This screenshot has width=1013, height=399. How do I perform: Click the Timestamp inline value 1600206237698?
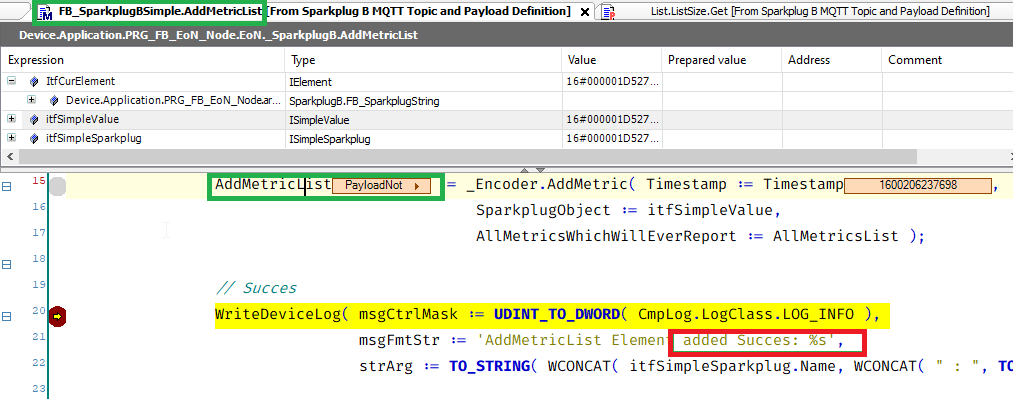pyautogui.click(x=918, y=185)
